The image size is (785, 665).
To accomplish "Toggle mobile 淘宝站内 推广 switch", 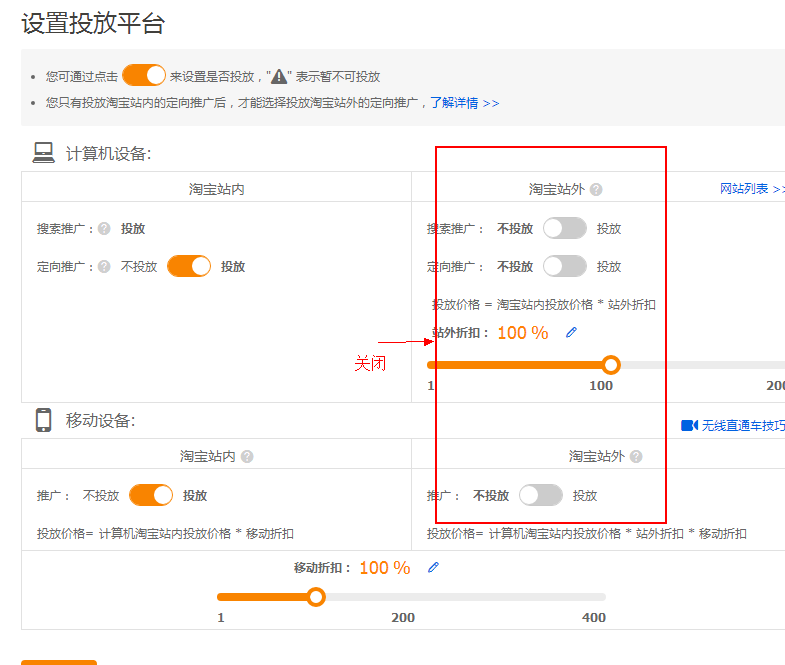I will [151, 495].
